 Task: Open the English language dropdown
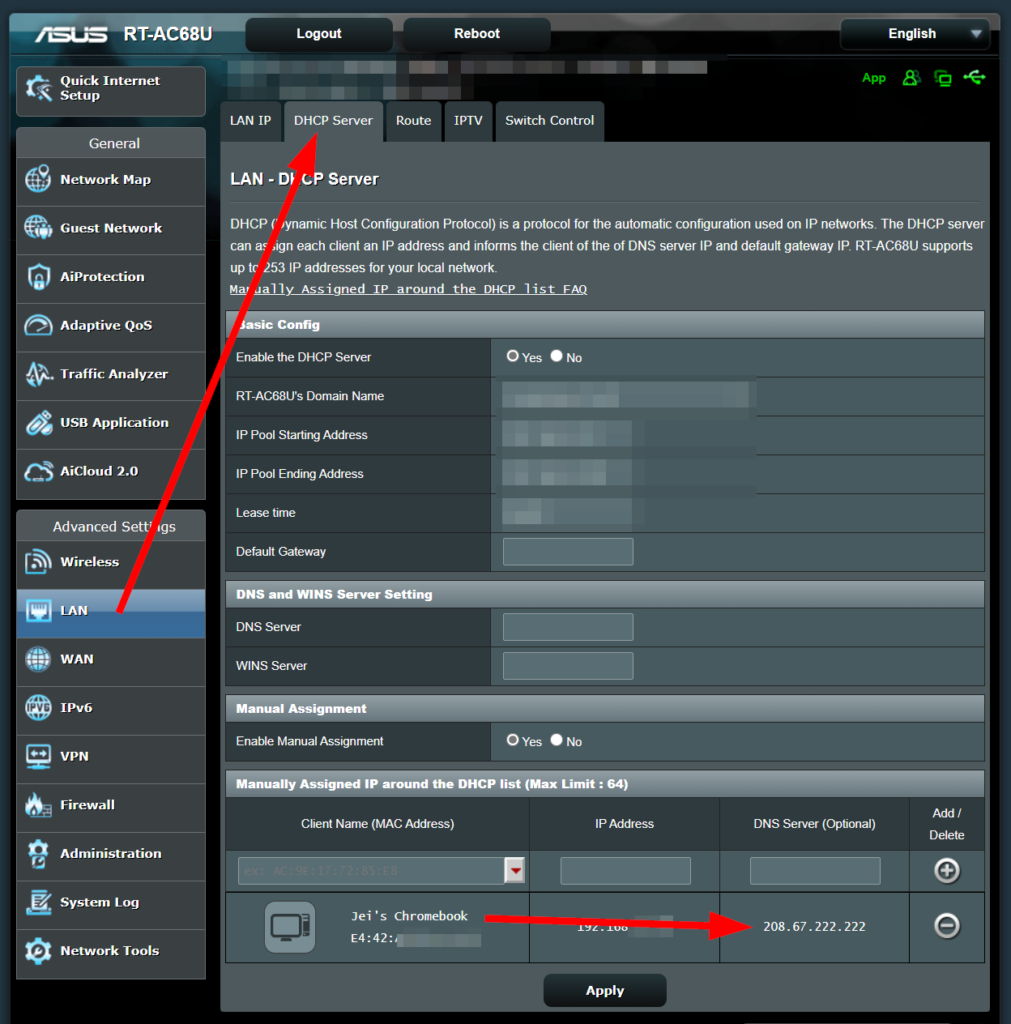pos(915,34)
